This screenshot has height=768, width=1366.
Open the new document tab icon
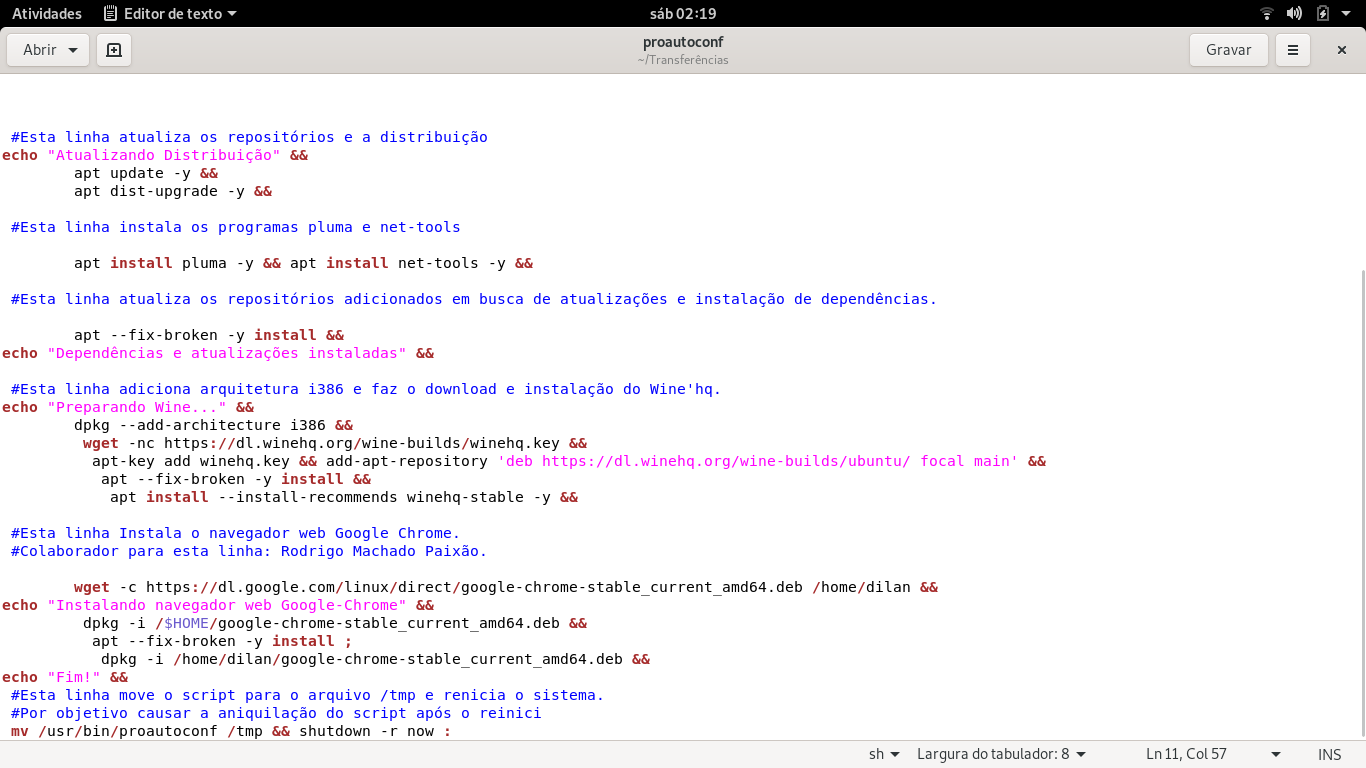coord(114,50)
